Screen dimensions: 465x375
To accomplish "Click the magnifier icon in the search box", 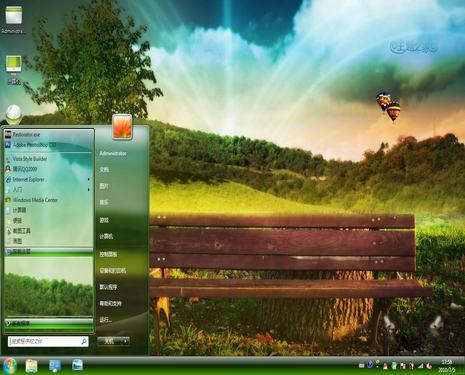I will coord(84,341).
